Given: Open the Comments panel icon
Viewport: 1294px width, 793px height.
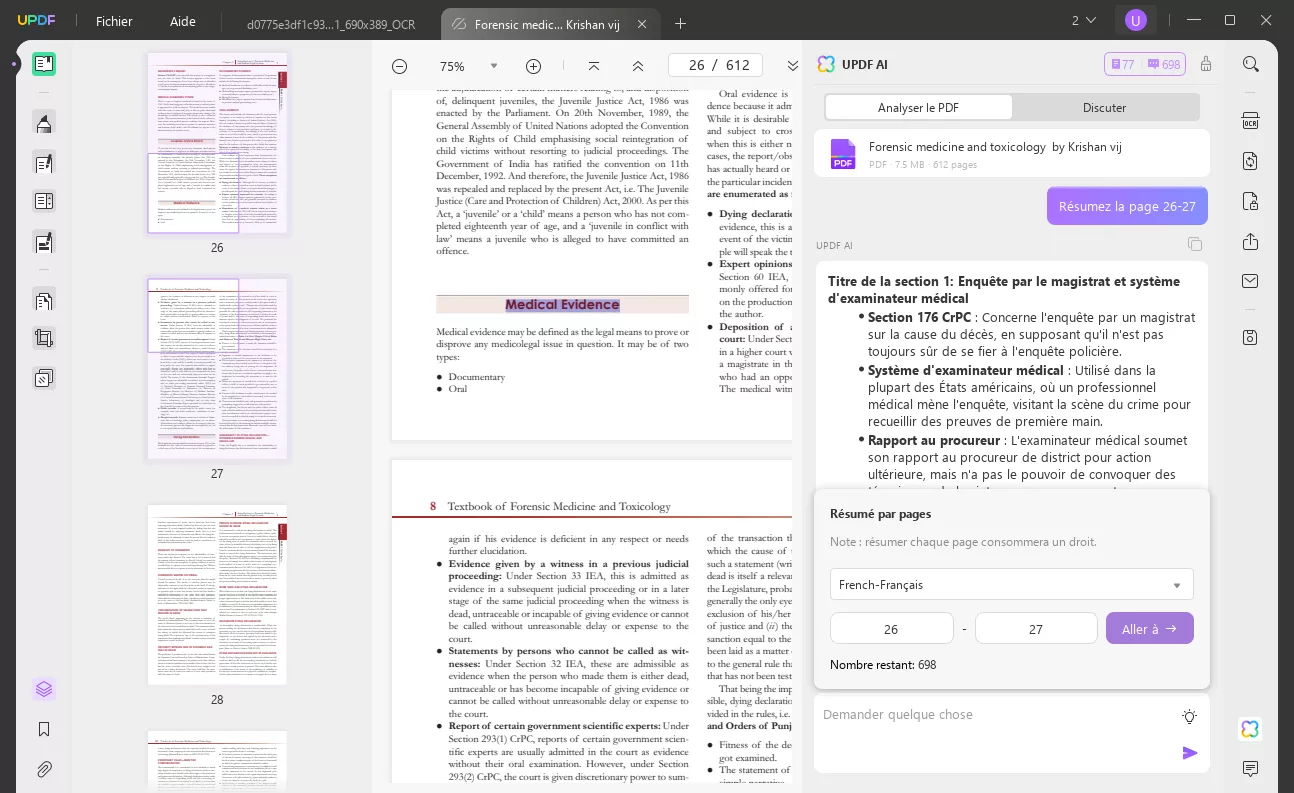Looking at the screenshot, I should point(1250,769).
